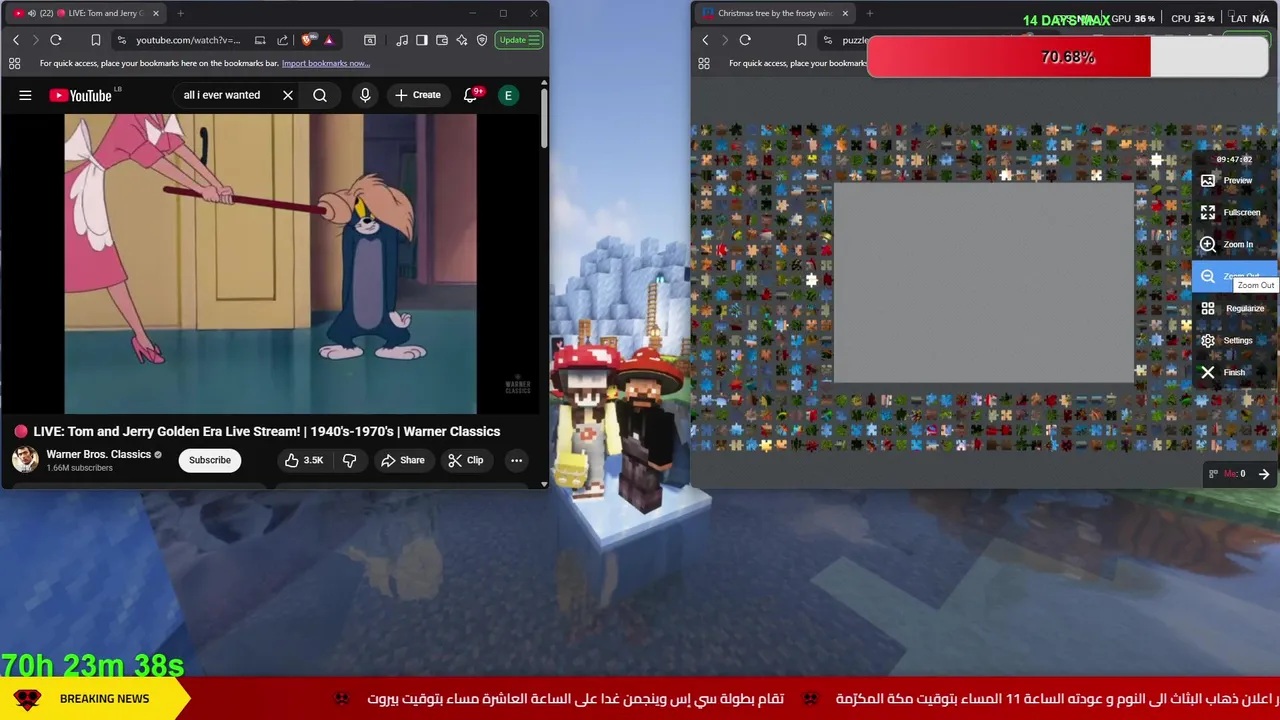Share the page from the address bar

pyautogui.click(x=282, y=40)
